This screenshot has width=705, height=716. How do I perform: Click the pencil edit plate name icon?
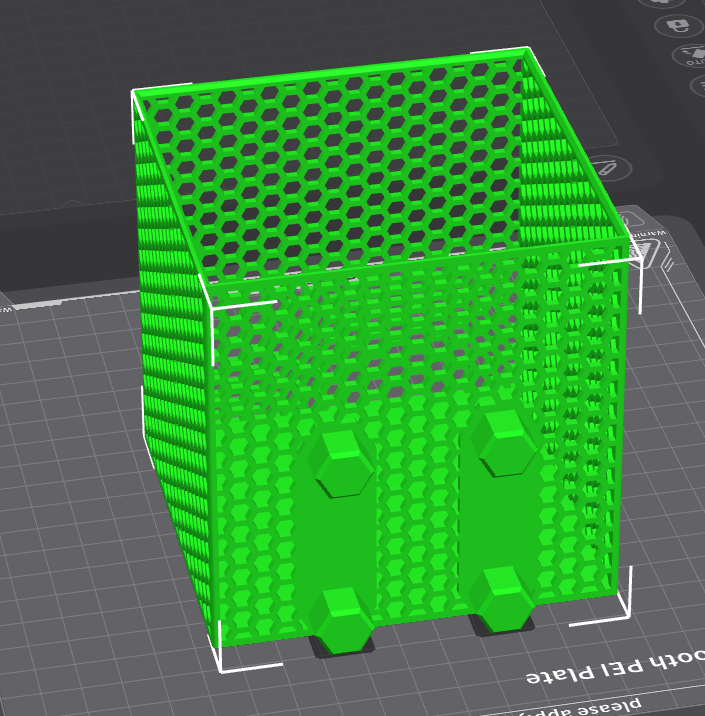(x=609, y=168)
